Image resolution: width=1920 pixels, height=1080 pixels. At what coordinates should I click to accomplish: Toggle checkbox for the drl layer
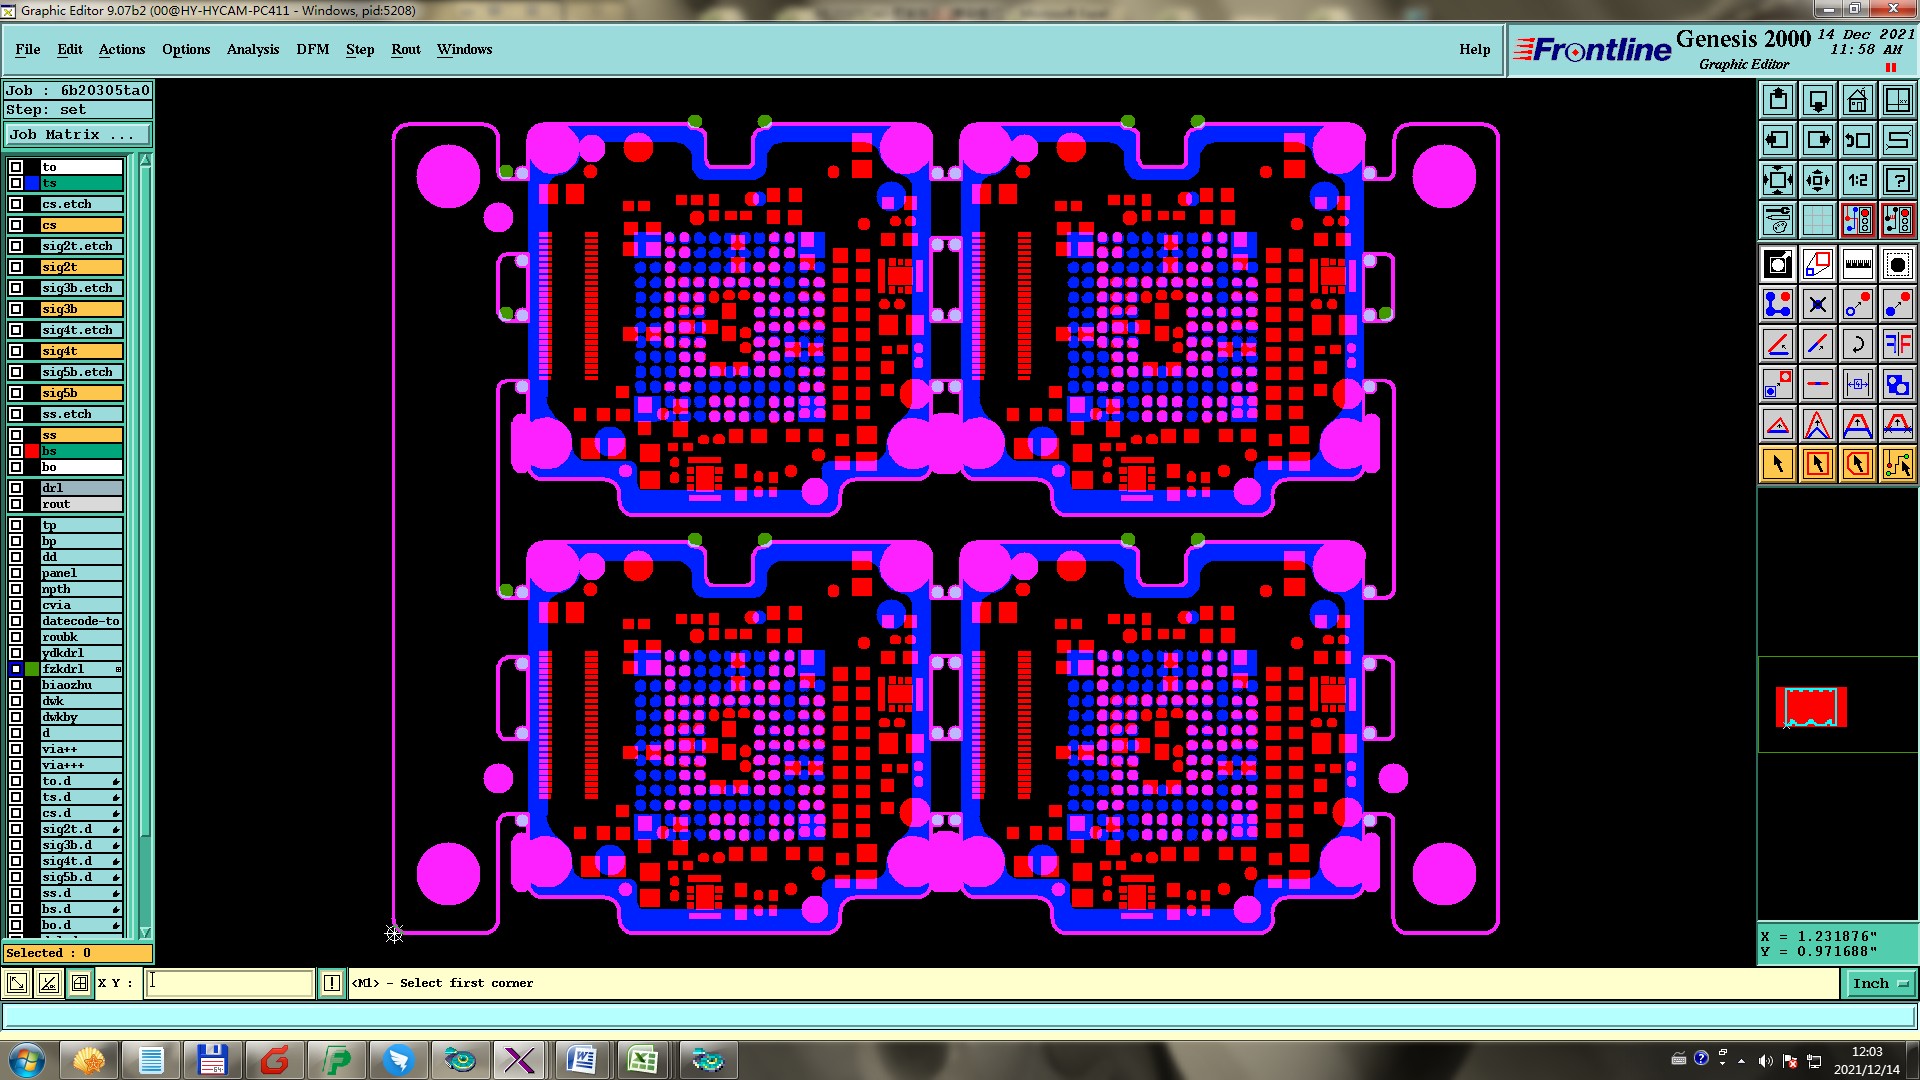[16, 488]
